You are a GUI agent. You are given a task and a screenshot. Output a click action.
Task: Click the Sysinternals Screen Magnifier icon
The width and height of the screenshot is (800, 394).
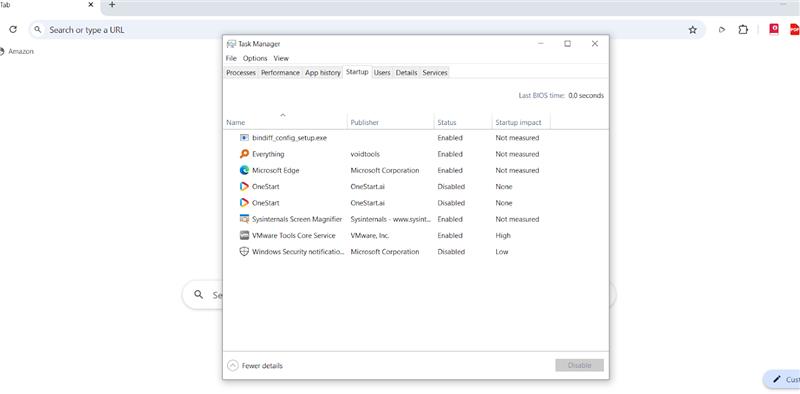click(x=244, y=219)
